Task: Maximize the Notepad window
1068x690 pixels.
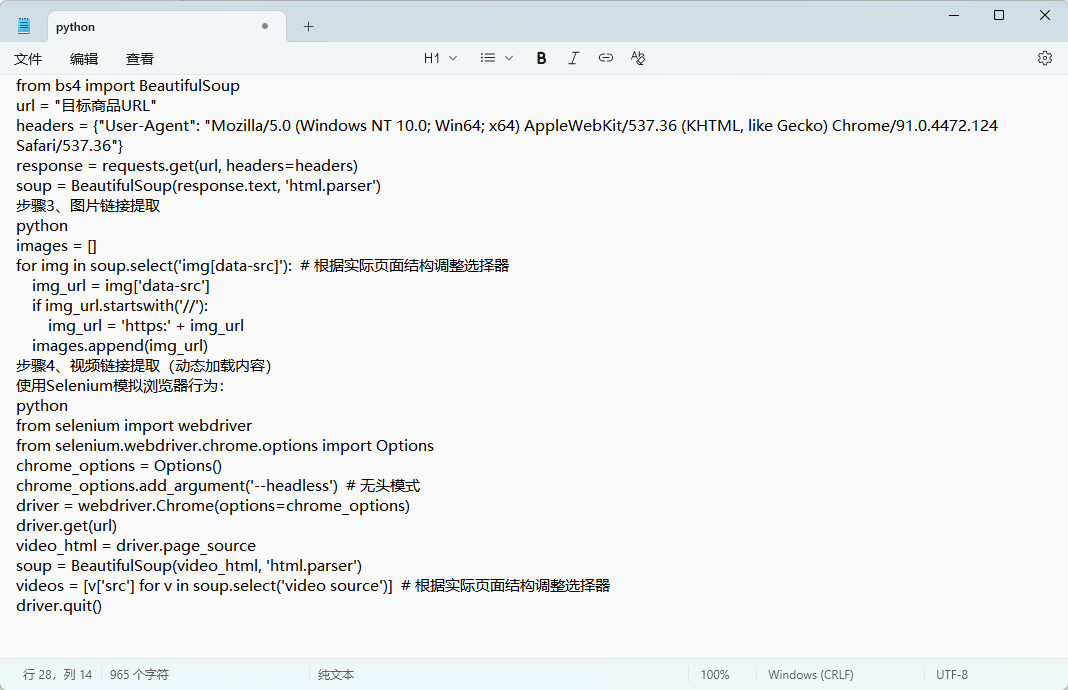Action: click(999, 15)
